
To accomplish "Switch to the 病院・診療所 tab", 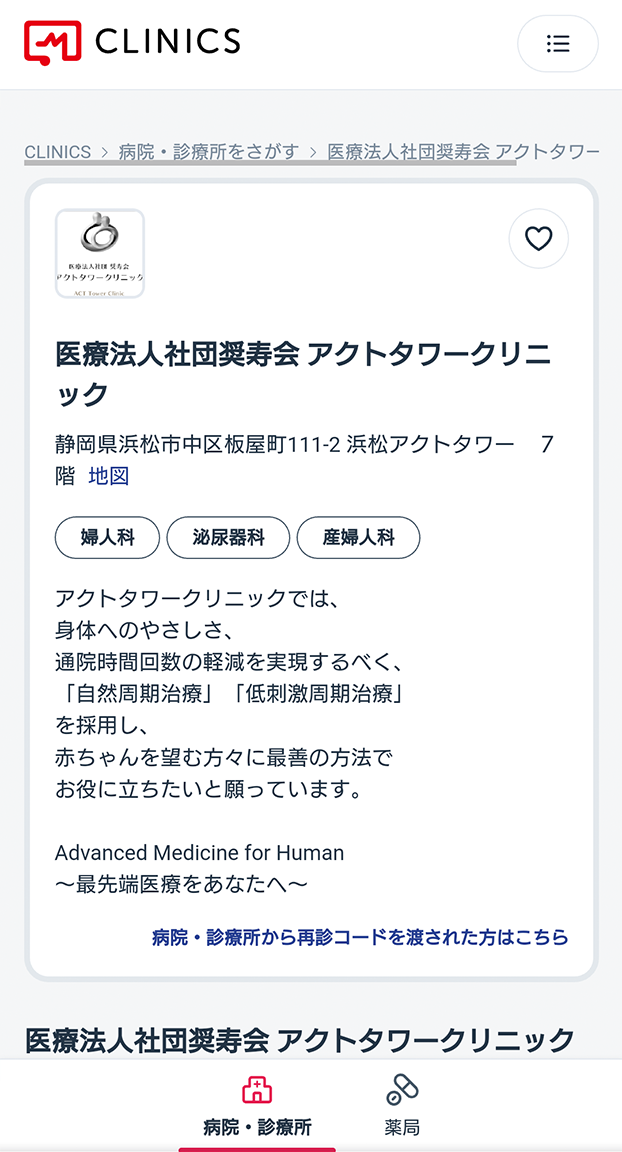I will 257,1105.
